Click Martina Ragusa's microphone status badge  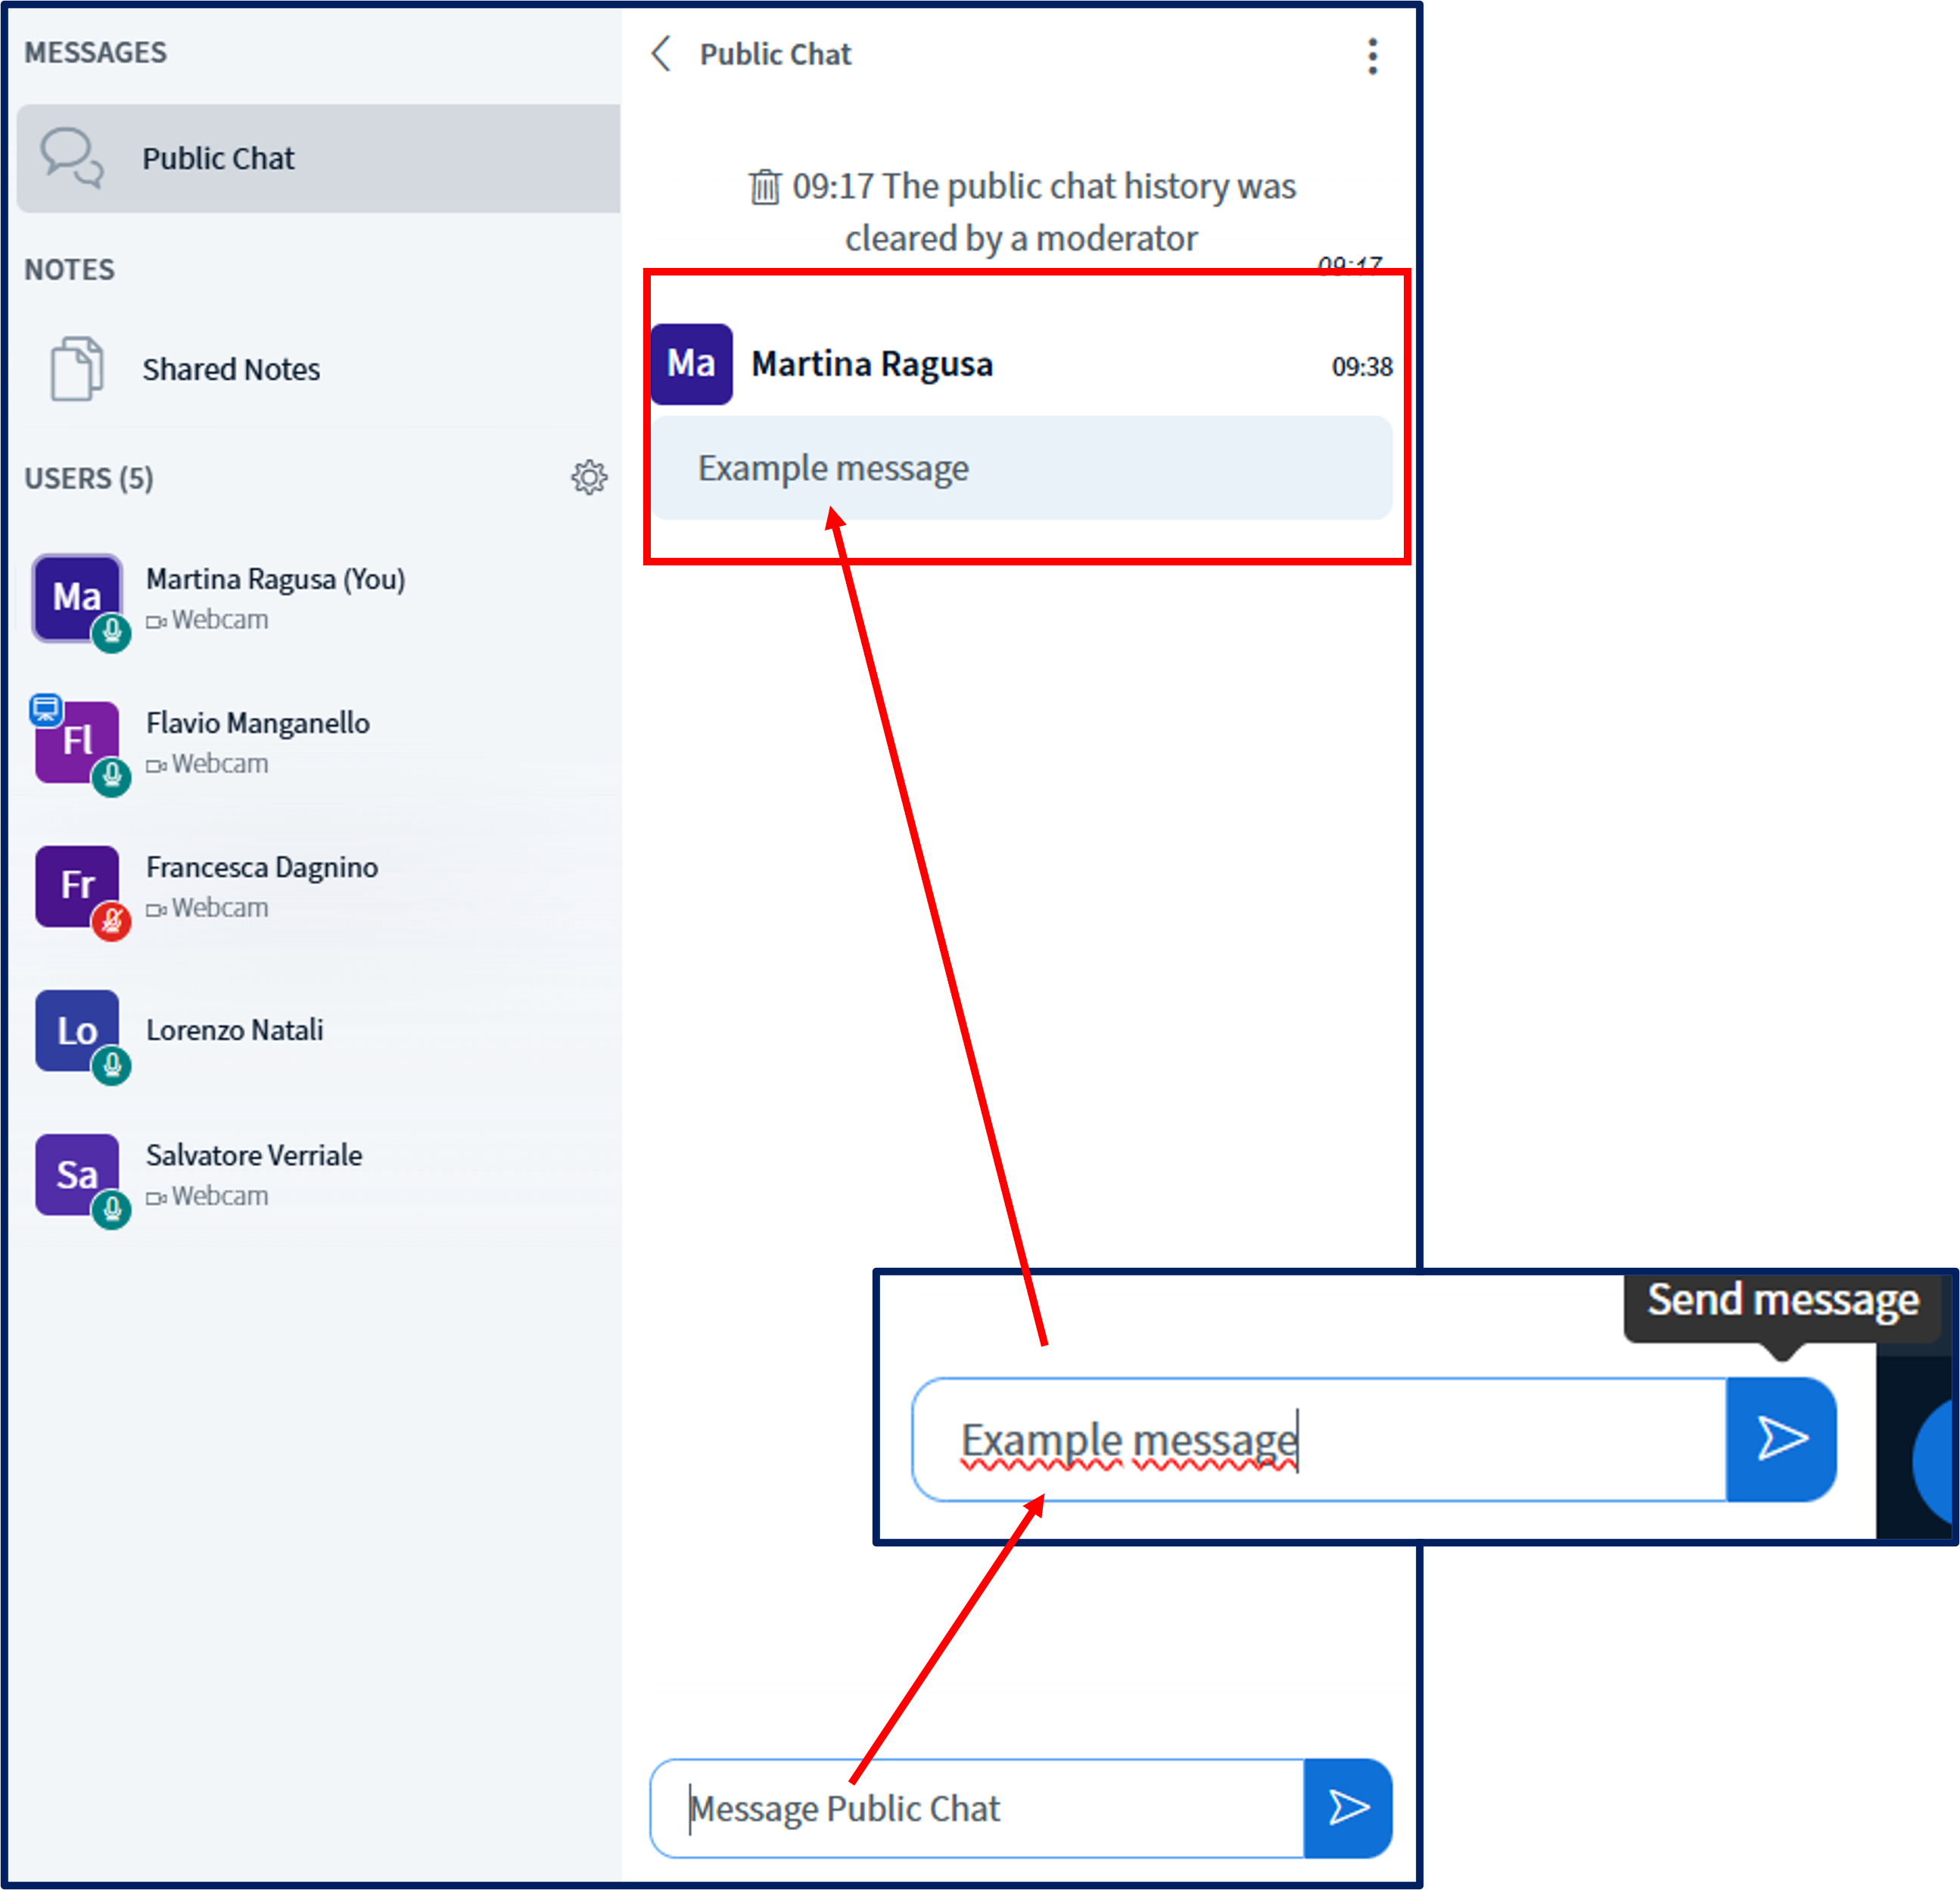112,633
